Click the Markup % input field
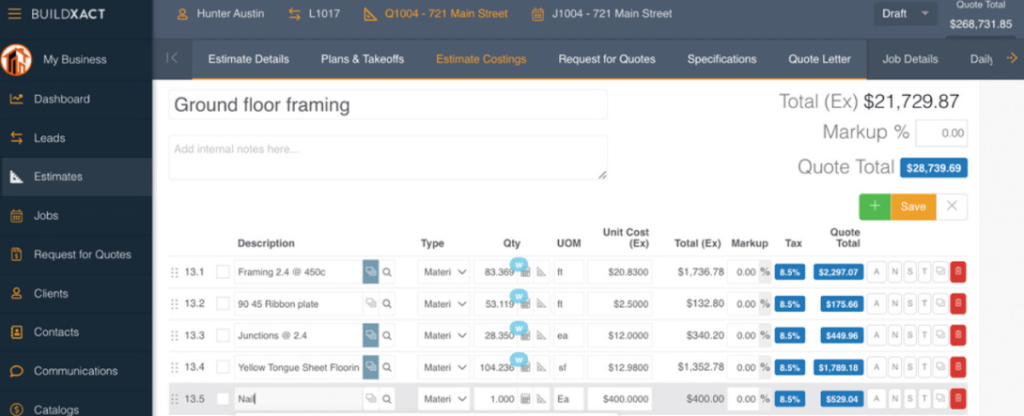 942,133
